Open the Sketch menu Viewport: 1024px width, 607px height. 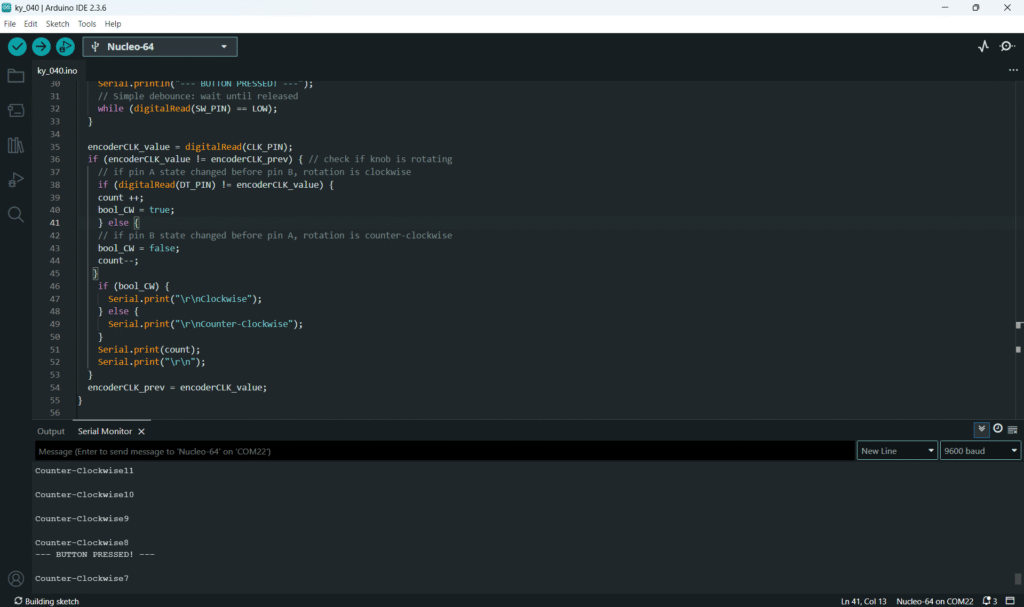pos(59,23)
